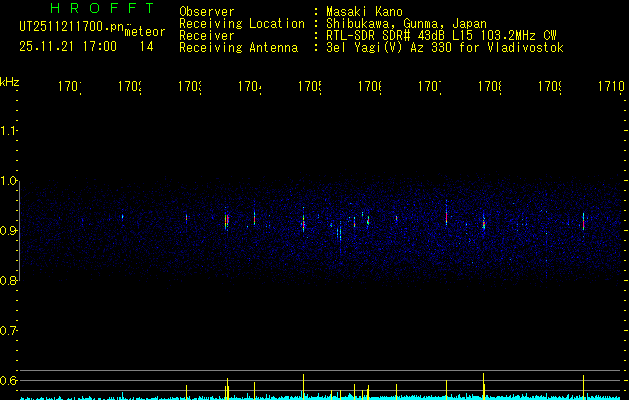Click the 1.1 frequency axis label

pos(9,130)
